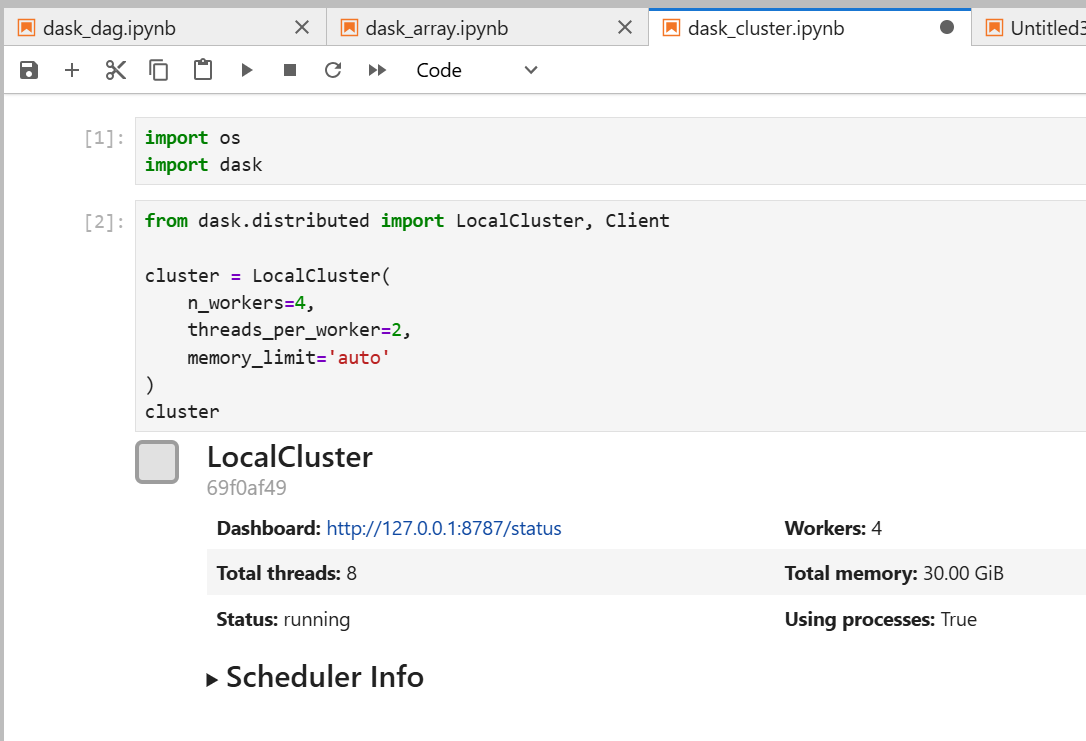
Task: Select cell prompt [1]:
Action: tap(104, 139)
